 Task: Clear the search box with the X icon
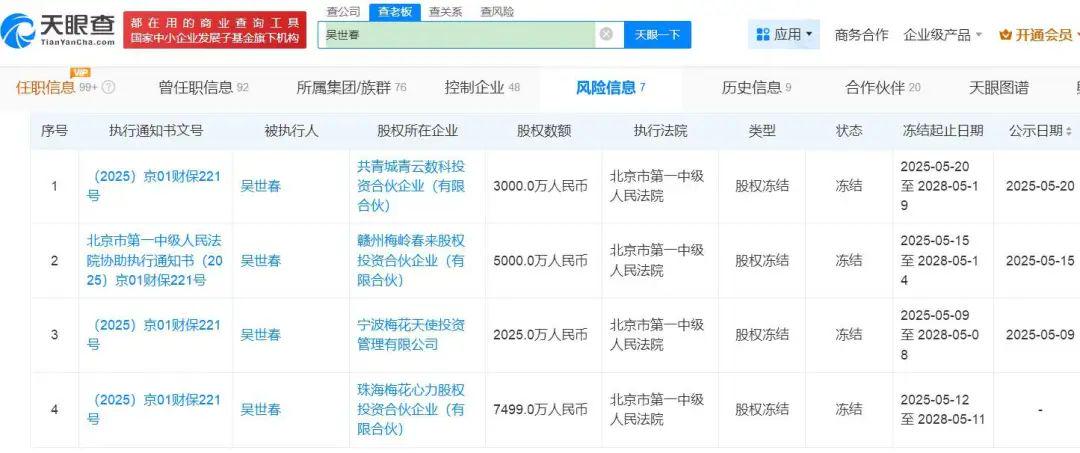(x=606, y=34)
